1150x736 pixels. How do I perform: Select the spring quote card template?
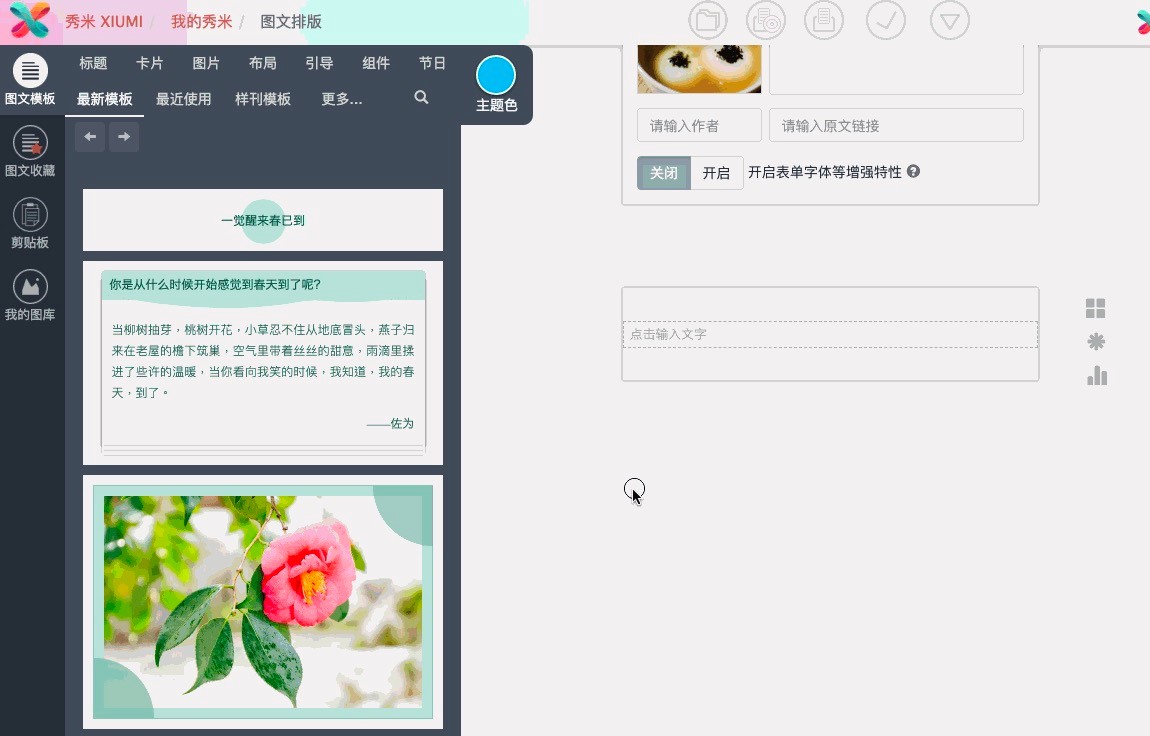point(263,363)
